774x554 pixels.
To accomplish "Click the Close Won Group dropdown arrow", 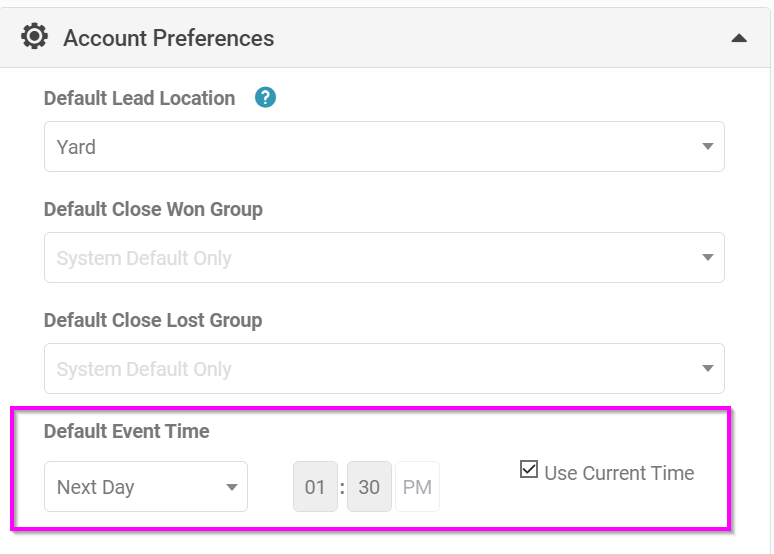I will click(707, 257).
